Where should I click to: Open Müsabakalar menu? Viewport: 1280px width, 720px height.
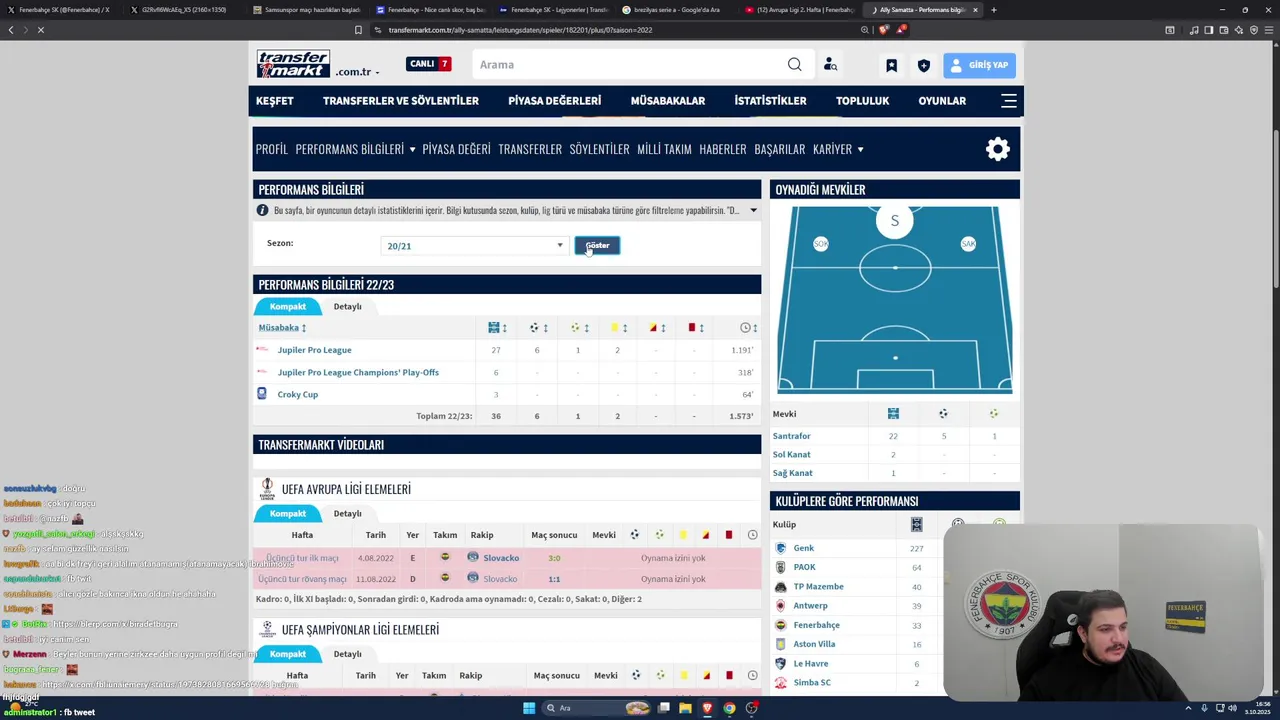[x=668, y=101]
